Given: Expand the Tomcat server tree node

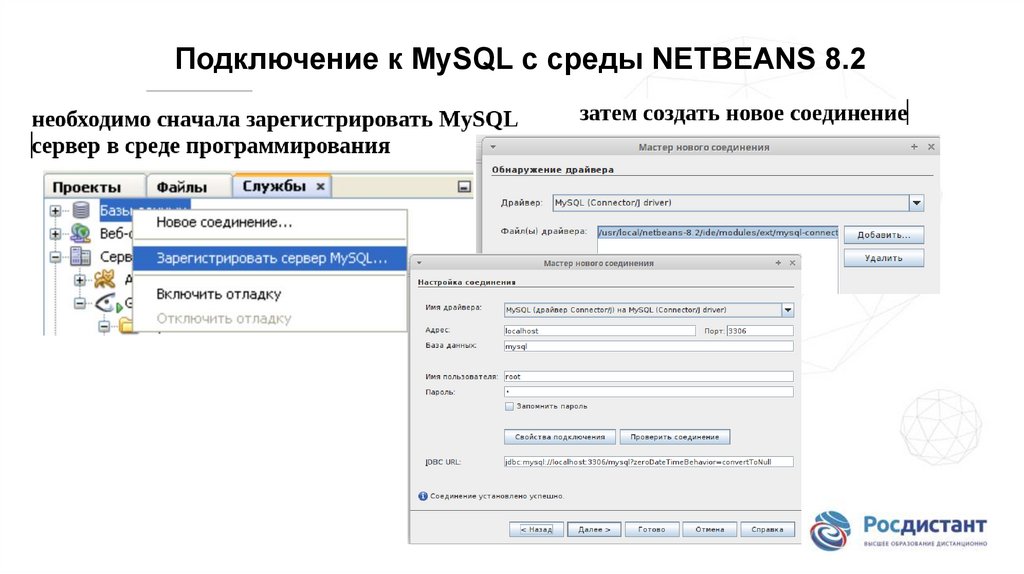Looking at the screenshot, I should tap(80, 280).
